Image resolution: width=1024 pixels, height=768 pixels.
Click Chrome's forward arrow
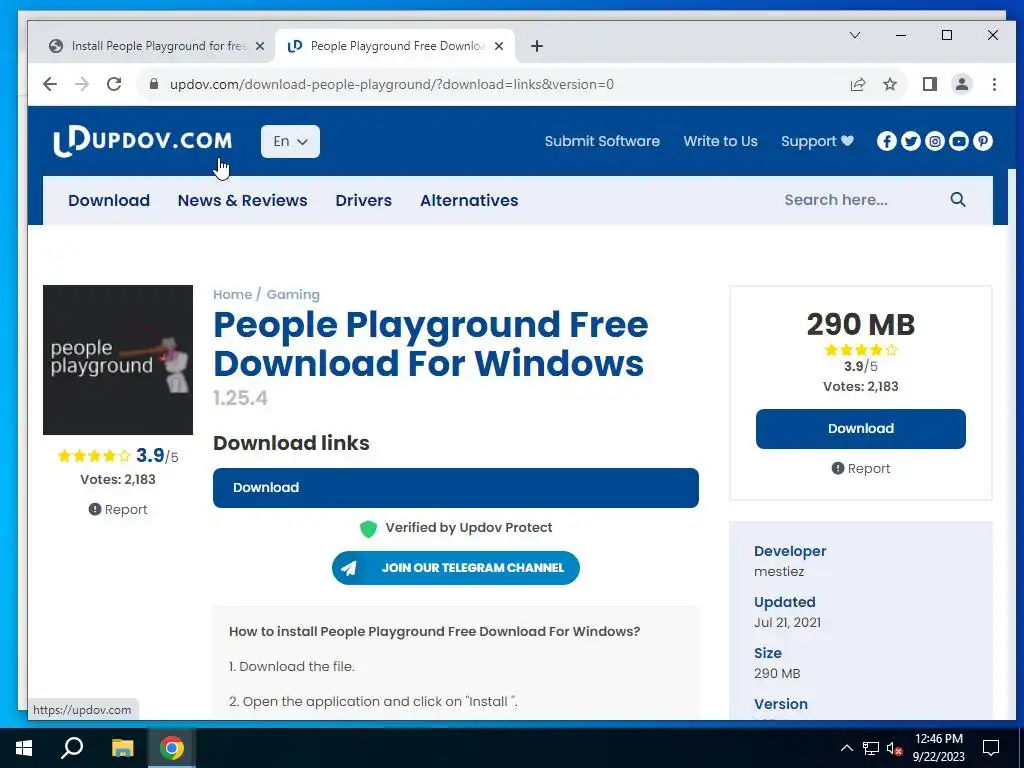(x=82, y=84)
